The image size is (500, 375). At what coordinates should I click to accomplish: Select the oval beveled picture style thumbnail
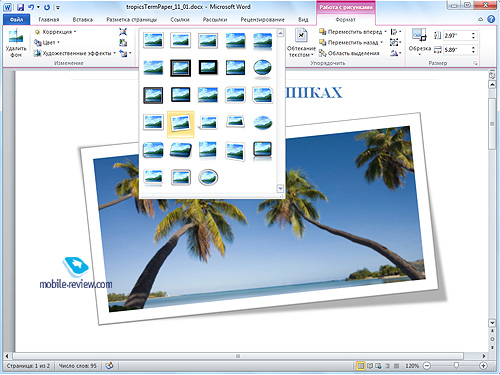[263, 68]
